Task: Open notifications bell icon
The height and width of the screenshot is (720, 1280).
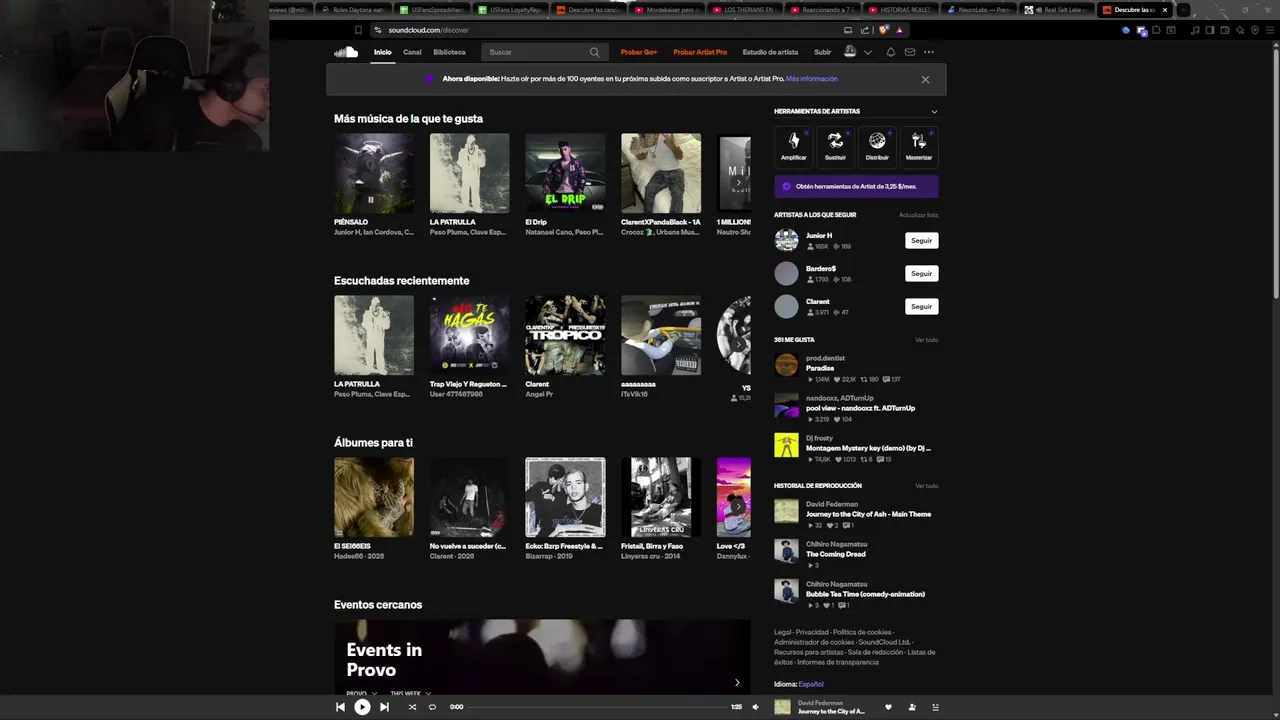Action: click(890, 52)
